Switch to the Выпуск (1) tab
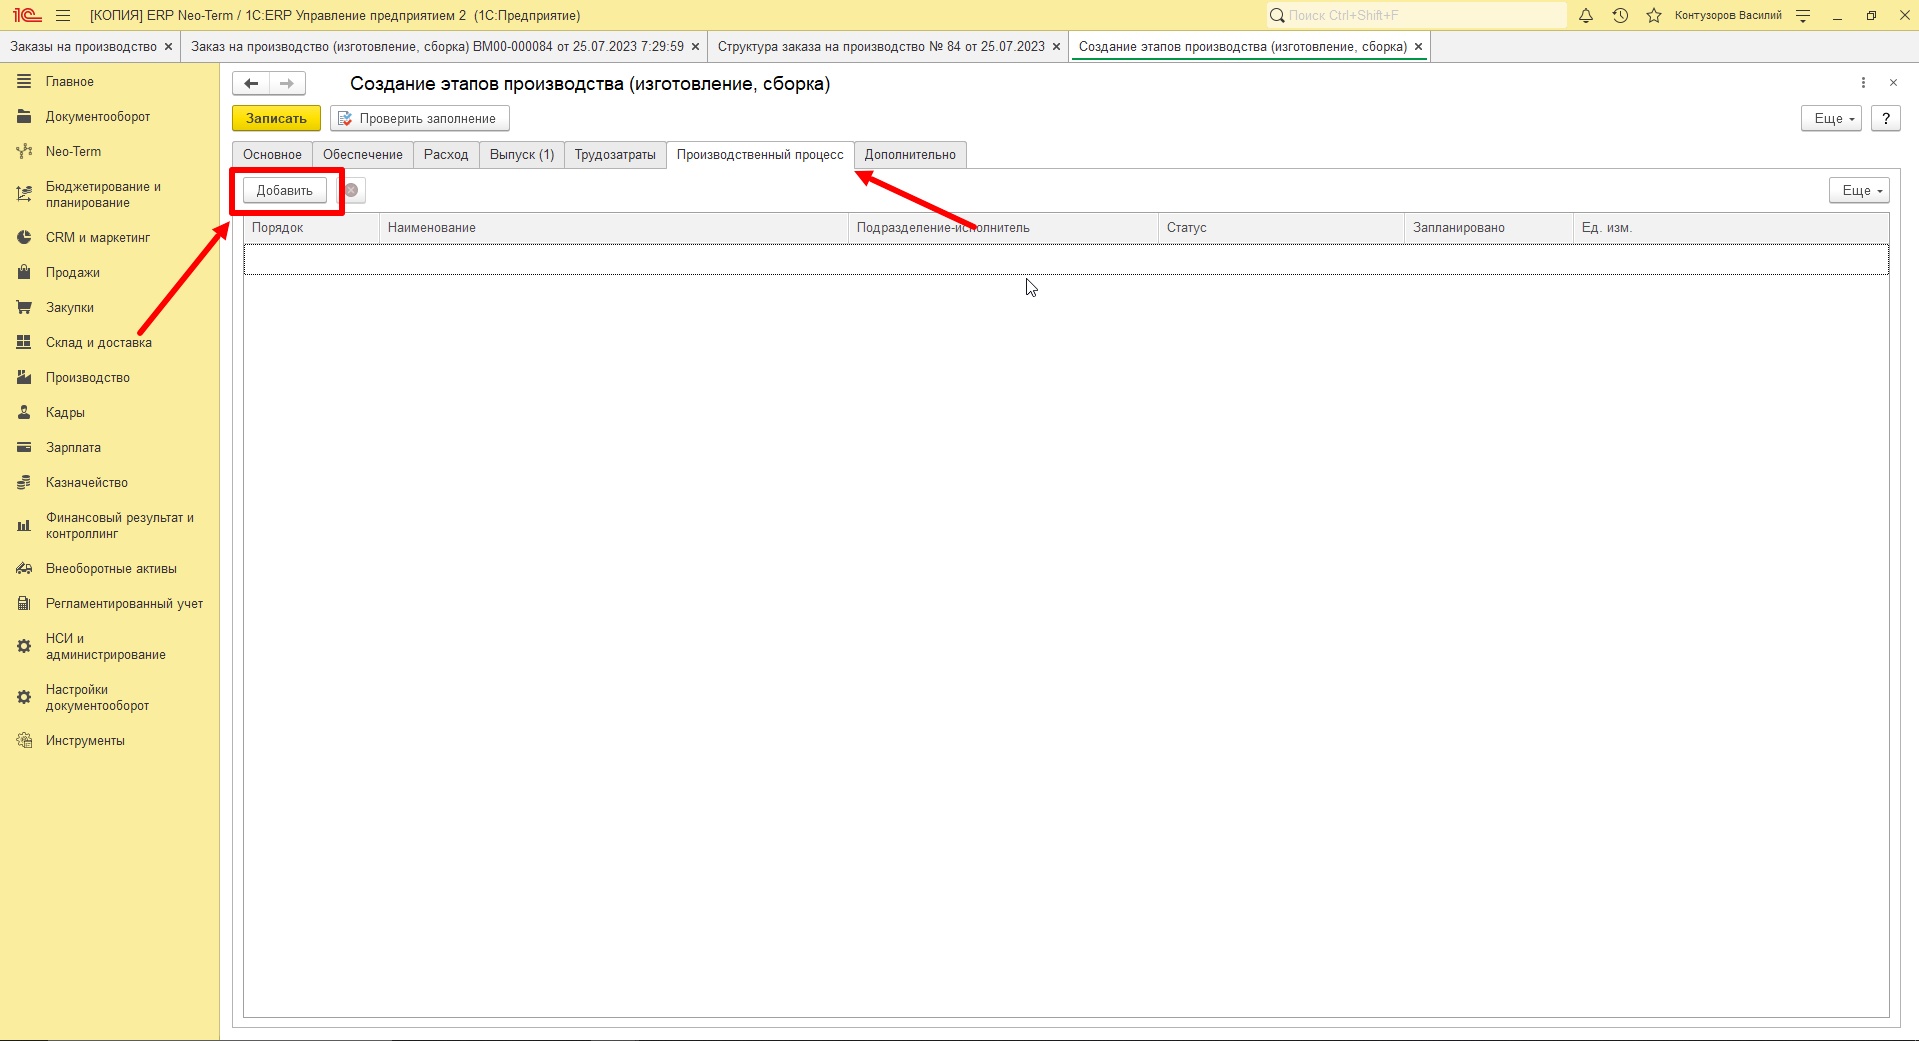The height and width of the screenshot is (1041, 1919). tap(522, 155)
